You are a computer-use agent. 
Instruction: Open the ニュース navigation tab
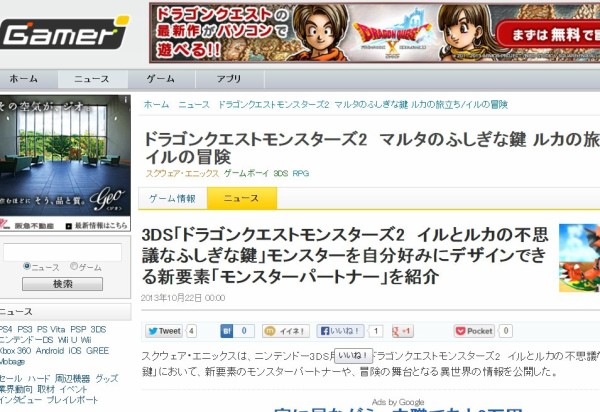92,79
